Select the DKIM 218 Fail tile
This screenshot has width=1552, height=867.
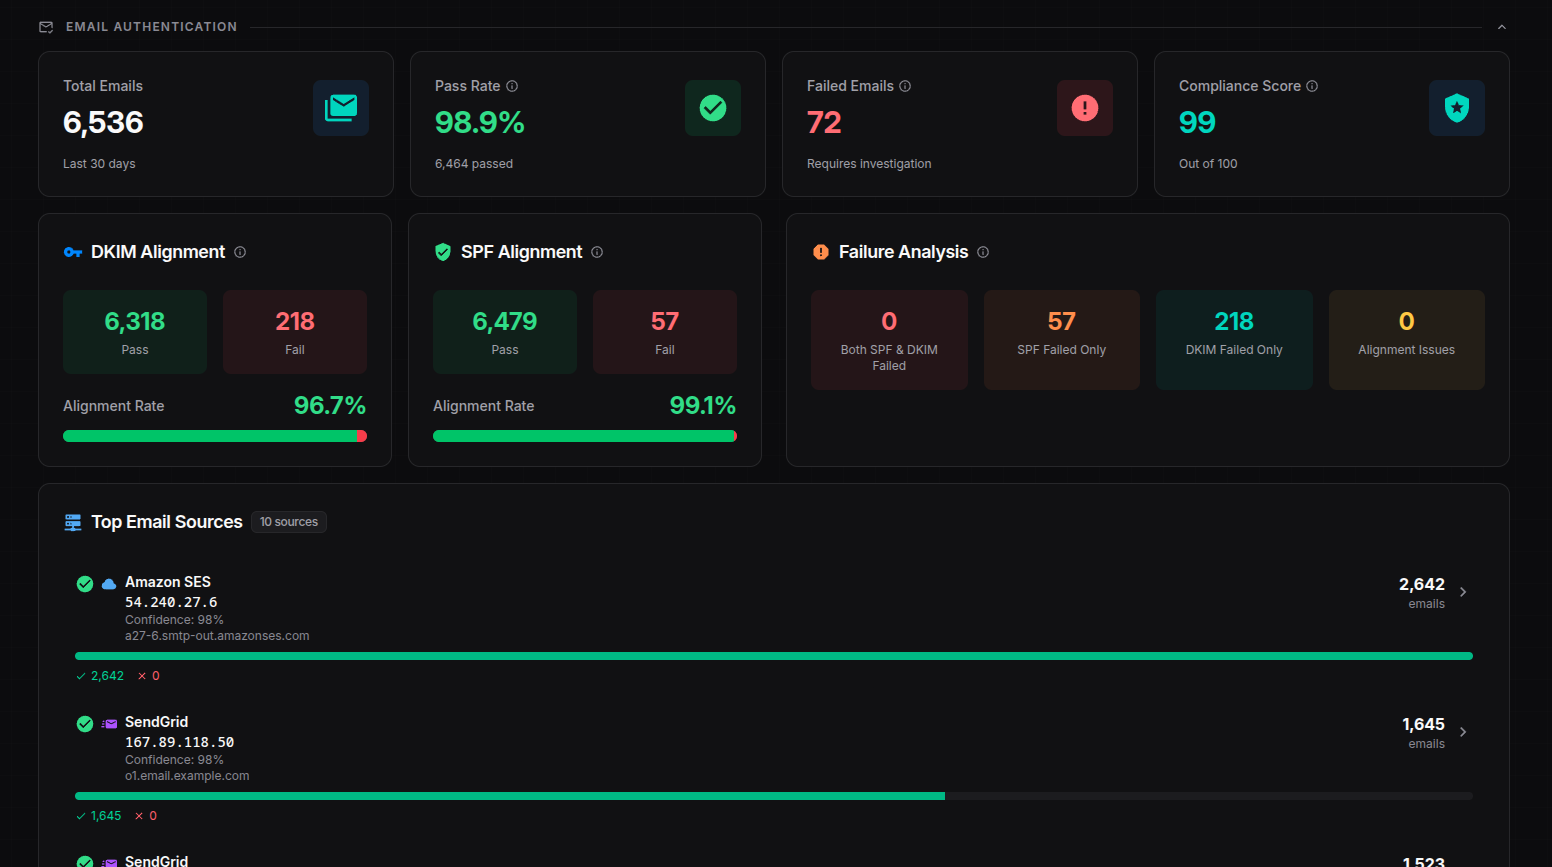click(x=295, y=332)
